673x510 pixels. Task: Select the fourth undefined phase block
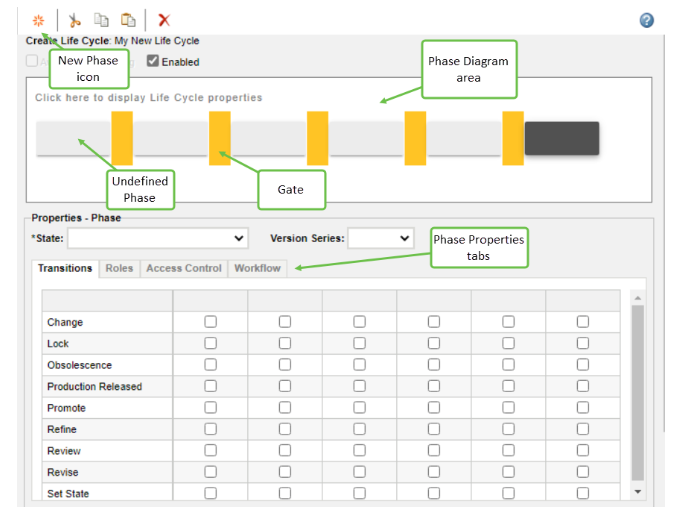pyautogui.click(x=367, y=138)
